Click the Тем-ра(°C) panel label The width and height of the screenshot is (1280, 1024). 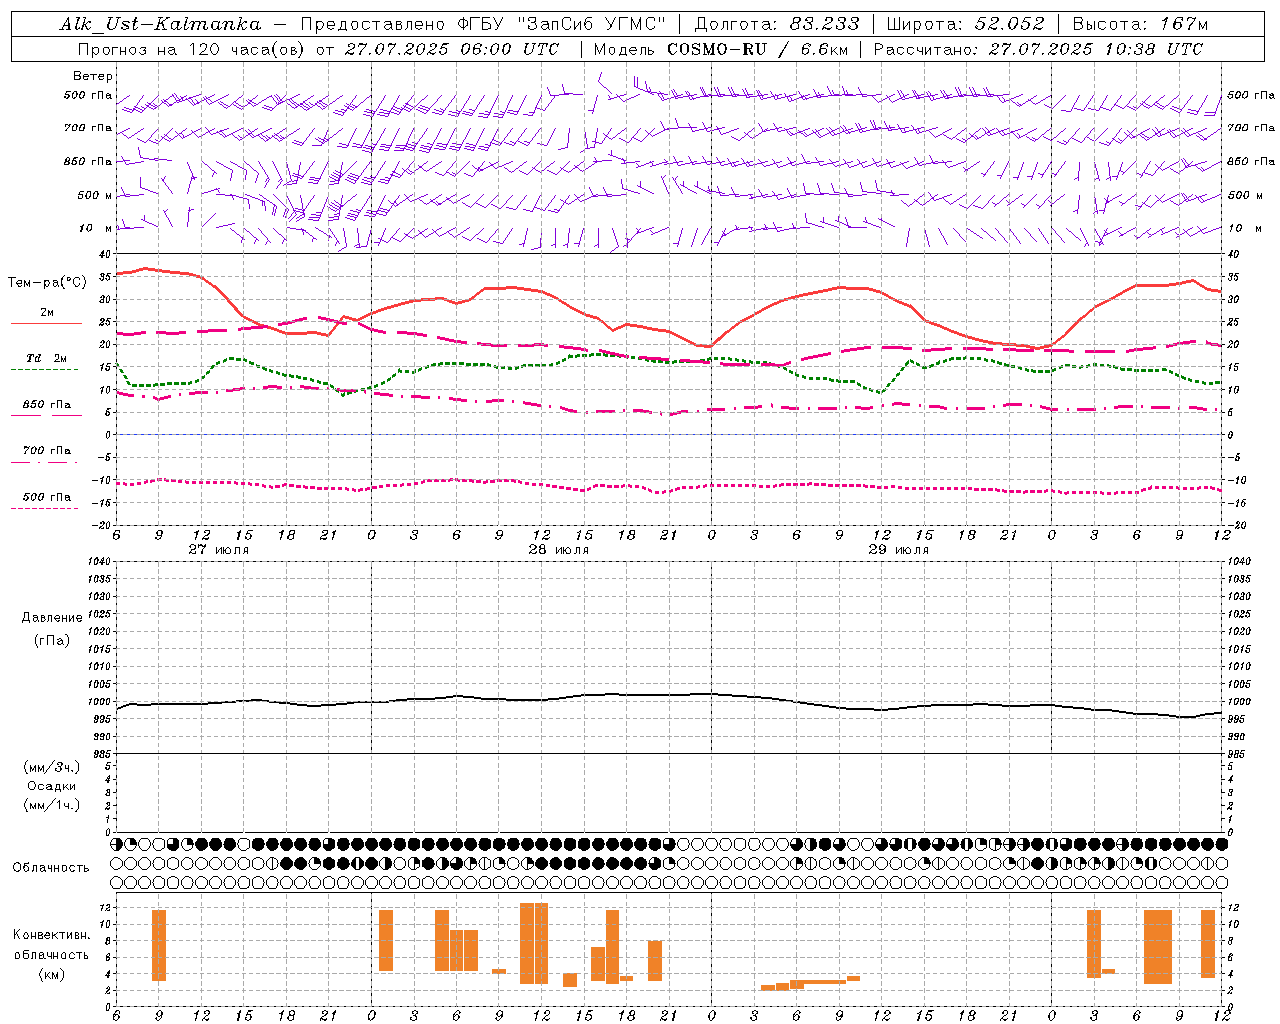(x=46, y=283)
